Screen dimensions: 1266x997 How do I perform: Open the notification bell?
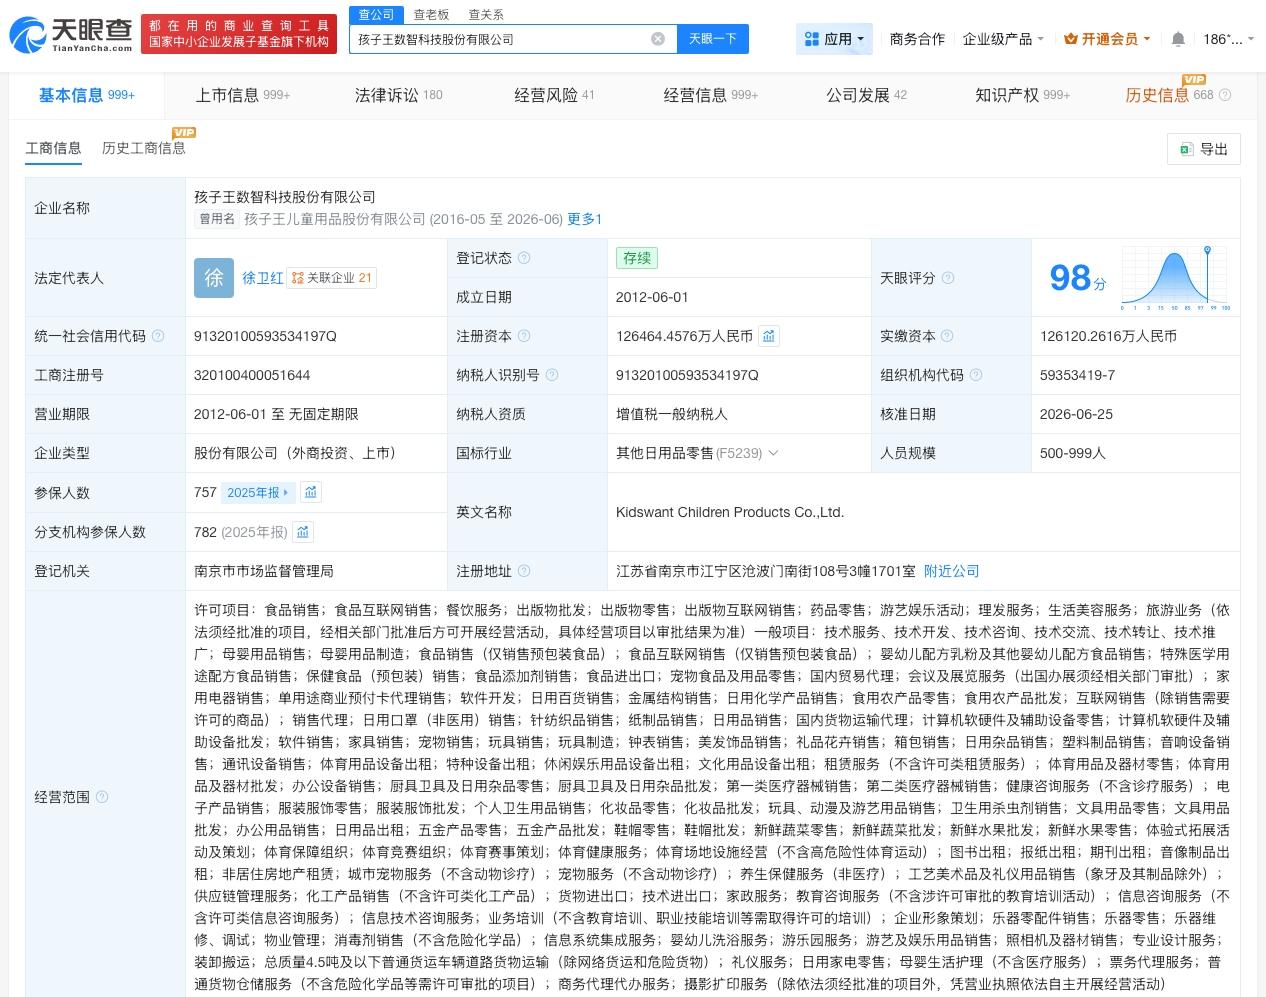(x=1178, y=39)
